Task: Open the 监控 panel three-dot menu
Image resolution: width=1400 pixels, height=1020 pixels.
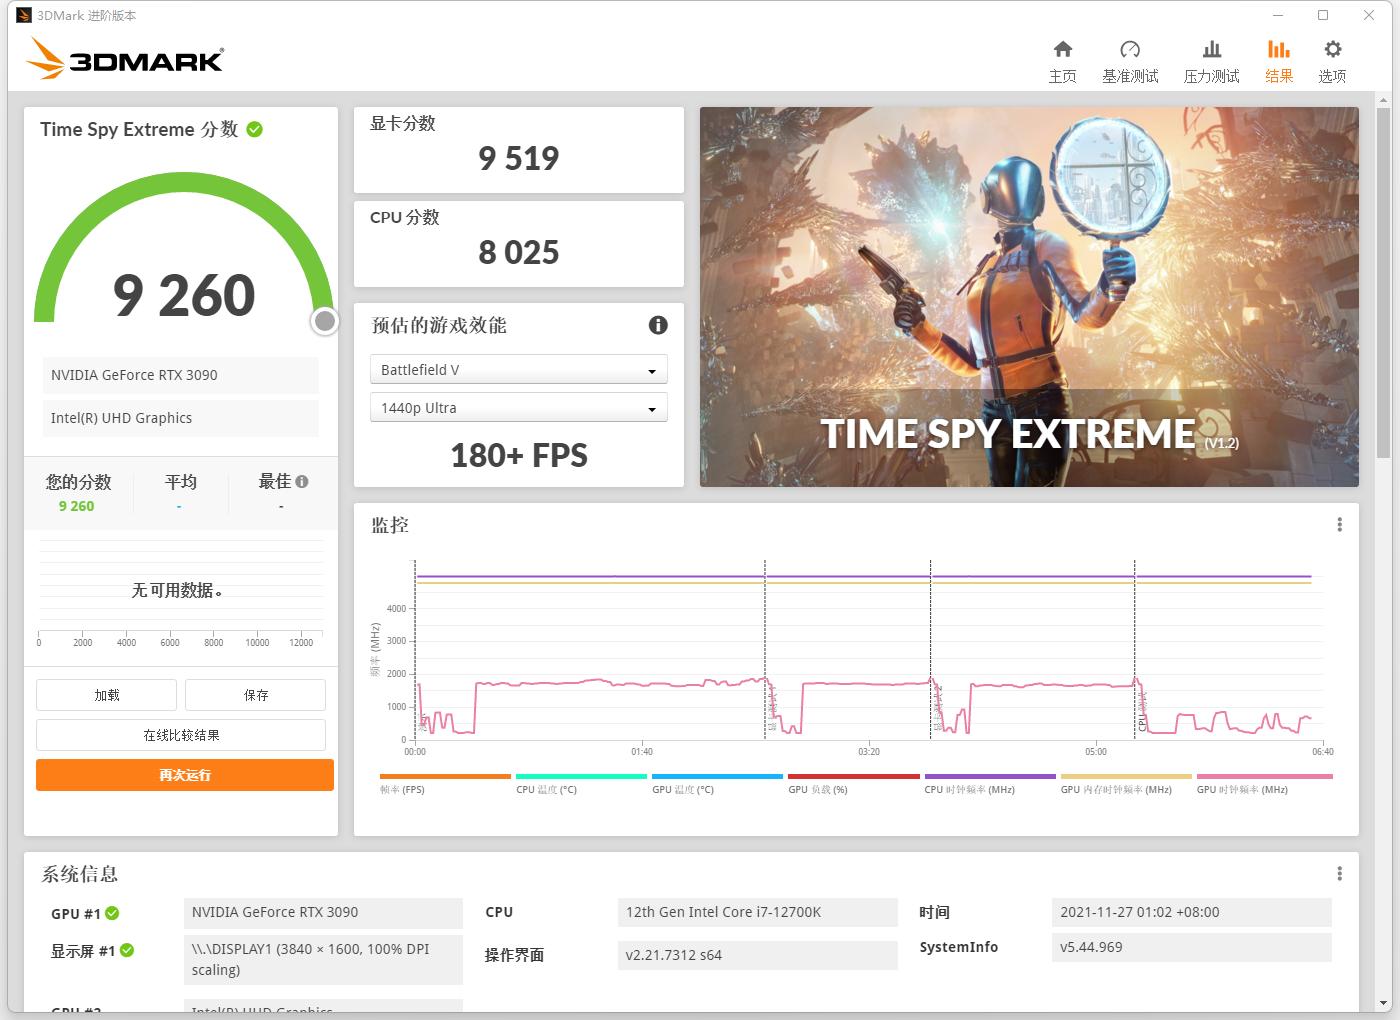Action: coord(1339,524)
